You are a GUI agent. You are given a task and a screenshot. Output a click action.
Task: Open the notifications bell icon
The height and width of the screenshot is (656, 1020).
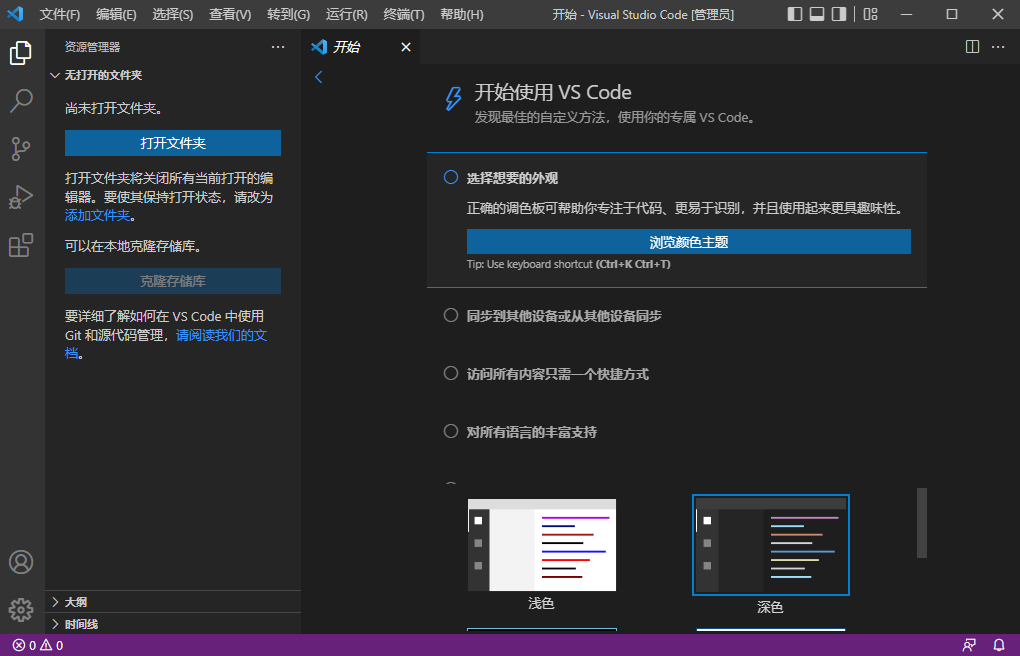pyautogui.click(x=999, y=646)
